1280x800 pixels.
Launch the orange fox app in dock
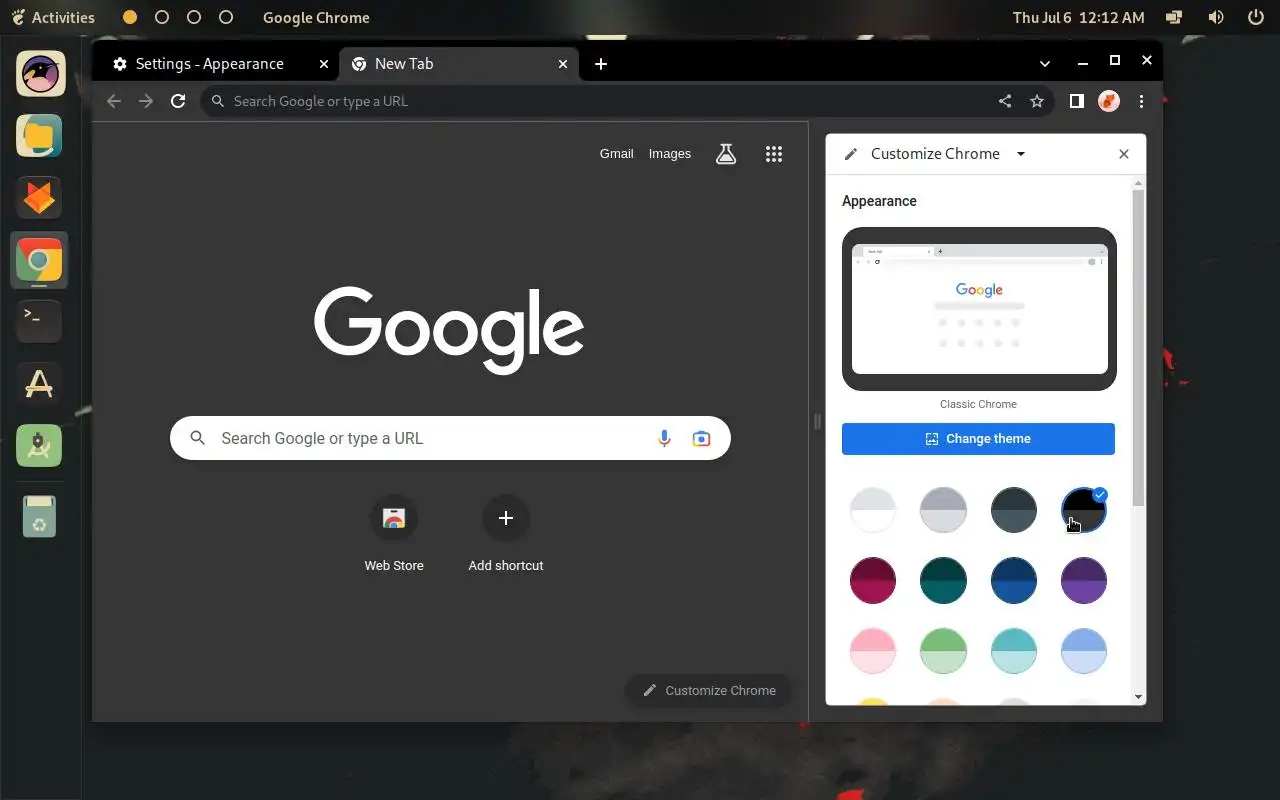pyautogui.click(x=39, y=198)
